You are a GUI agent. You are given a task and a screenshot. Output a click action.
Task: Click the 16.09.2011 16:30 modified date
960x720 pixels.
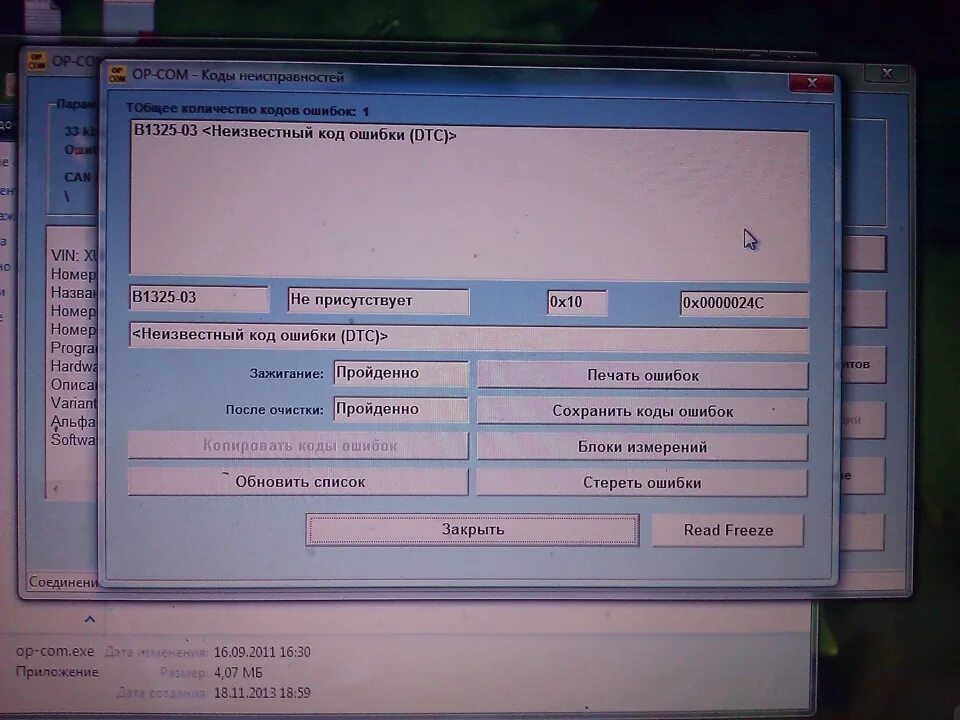(x=262, y=652)
